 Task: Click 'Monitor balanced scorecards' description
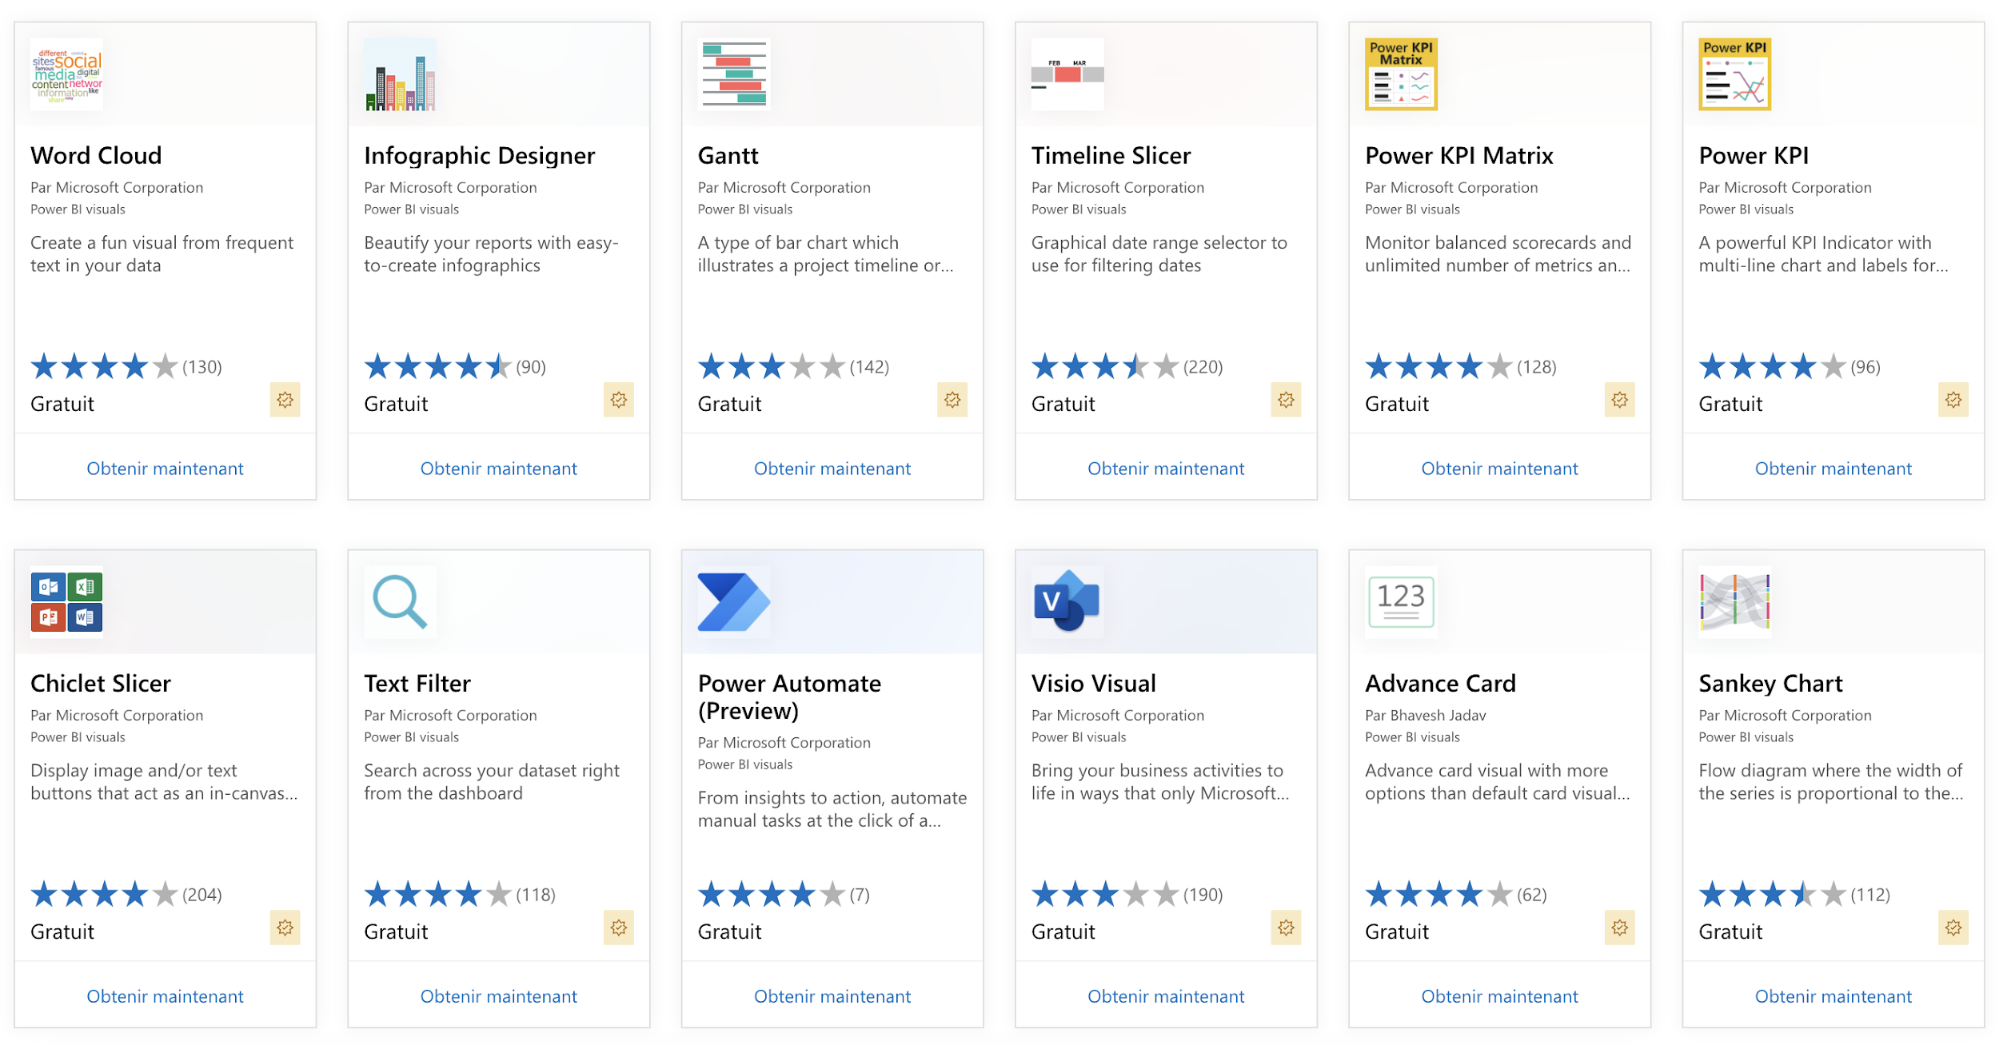click(1498, 254)
